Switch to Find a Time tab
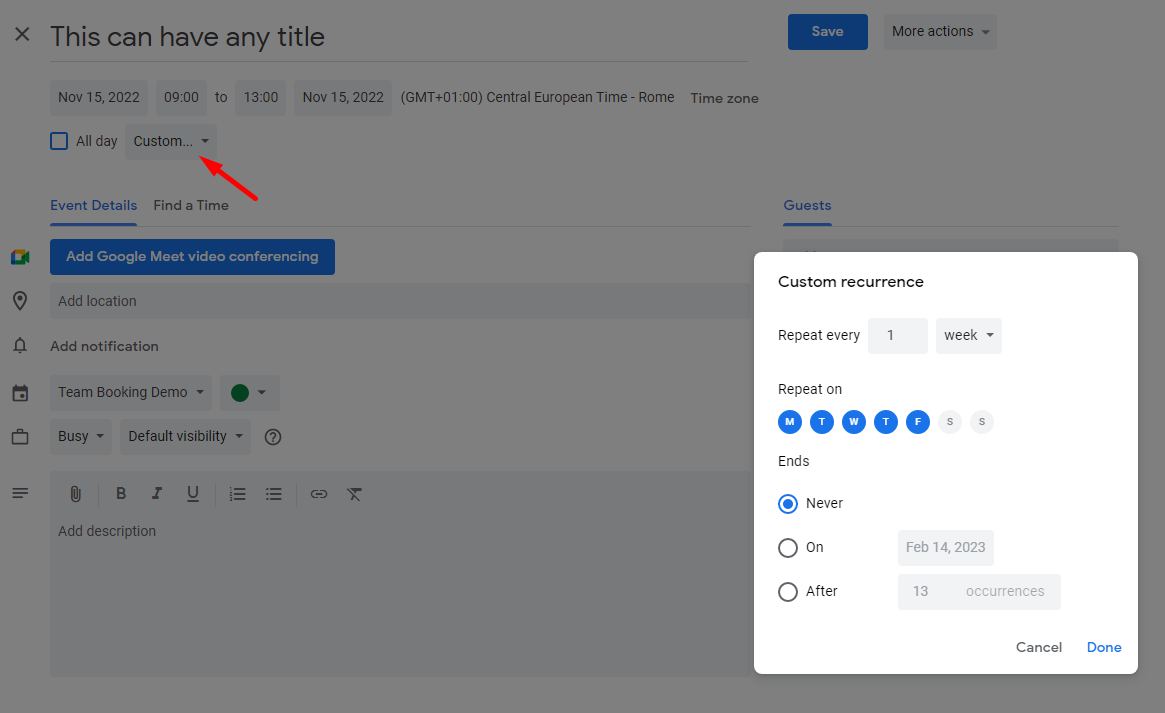The width and height of the screenshot is (1165, 713). [191, 205]
